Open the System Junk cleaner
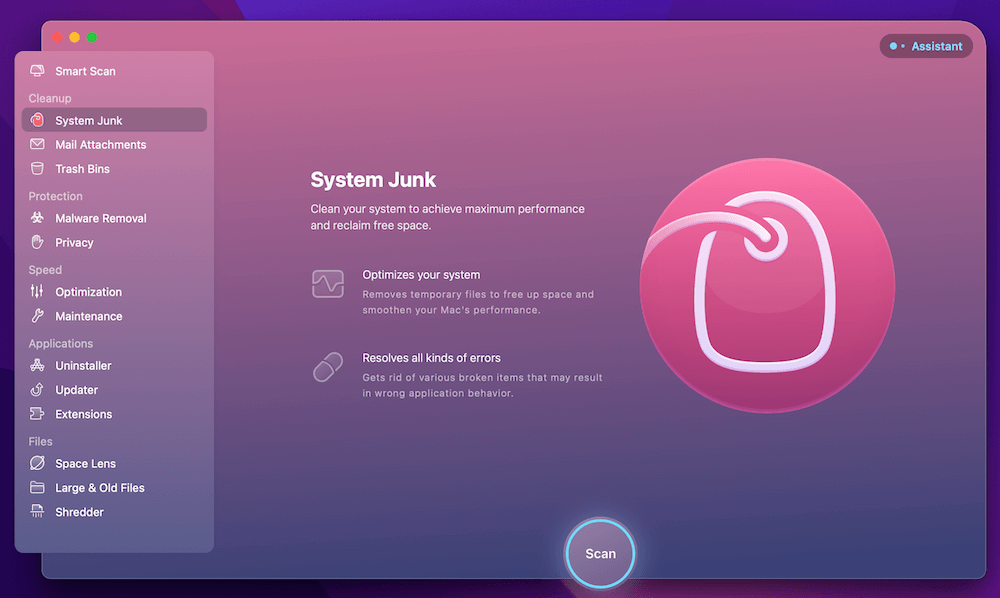 coord(88,119)
